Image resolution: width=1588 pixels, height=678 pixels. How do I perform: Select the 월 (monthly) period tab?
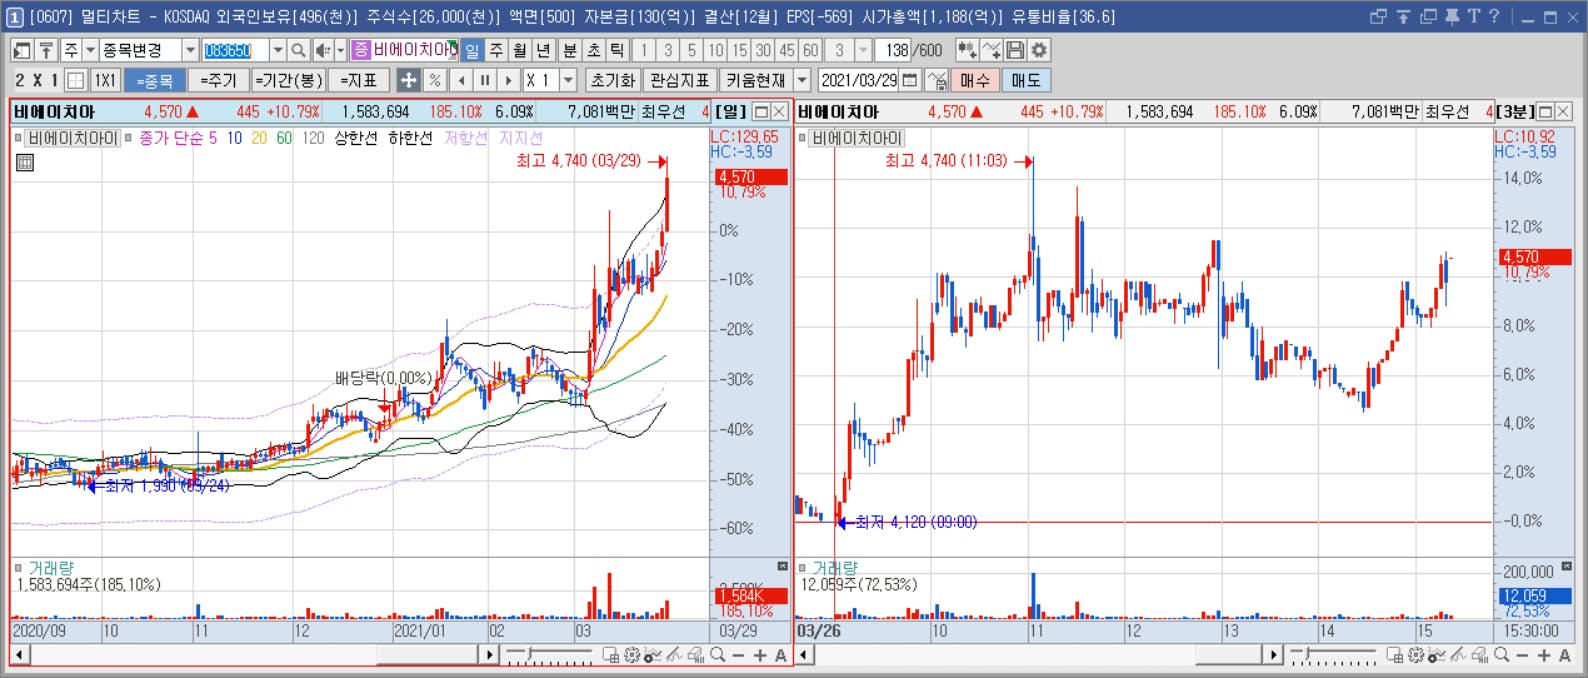520,50
